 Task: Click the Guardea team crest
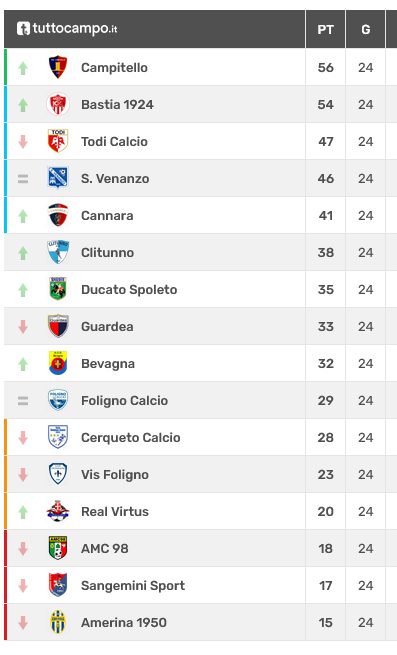[58, 326]
